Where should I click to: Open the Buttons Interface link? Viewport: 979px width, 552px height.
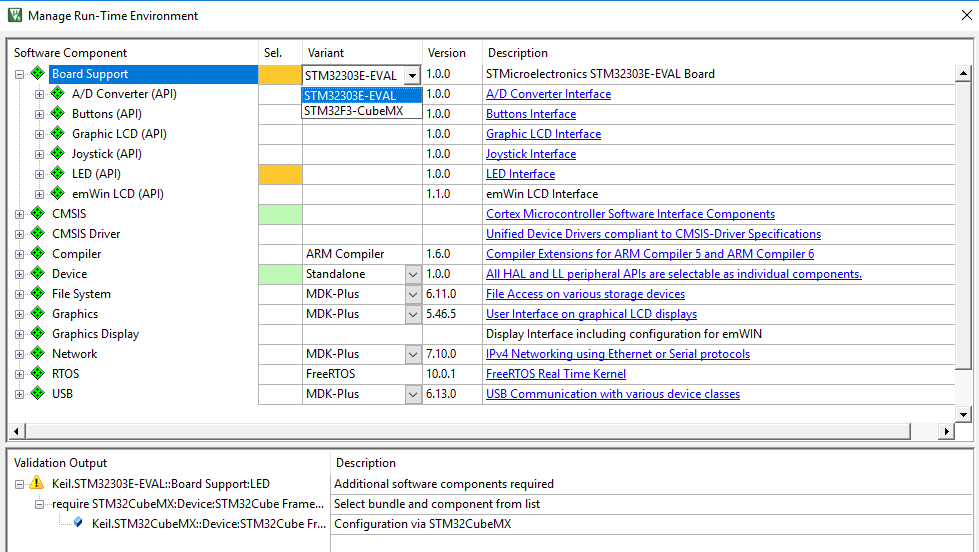[x=531, y=114]
